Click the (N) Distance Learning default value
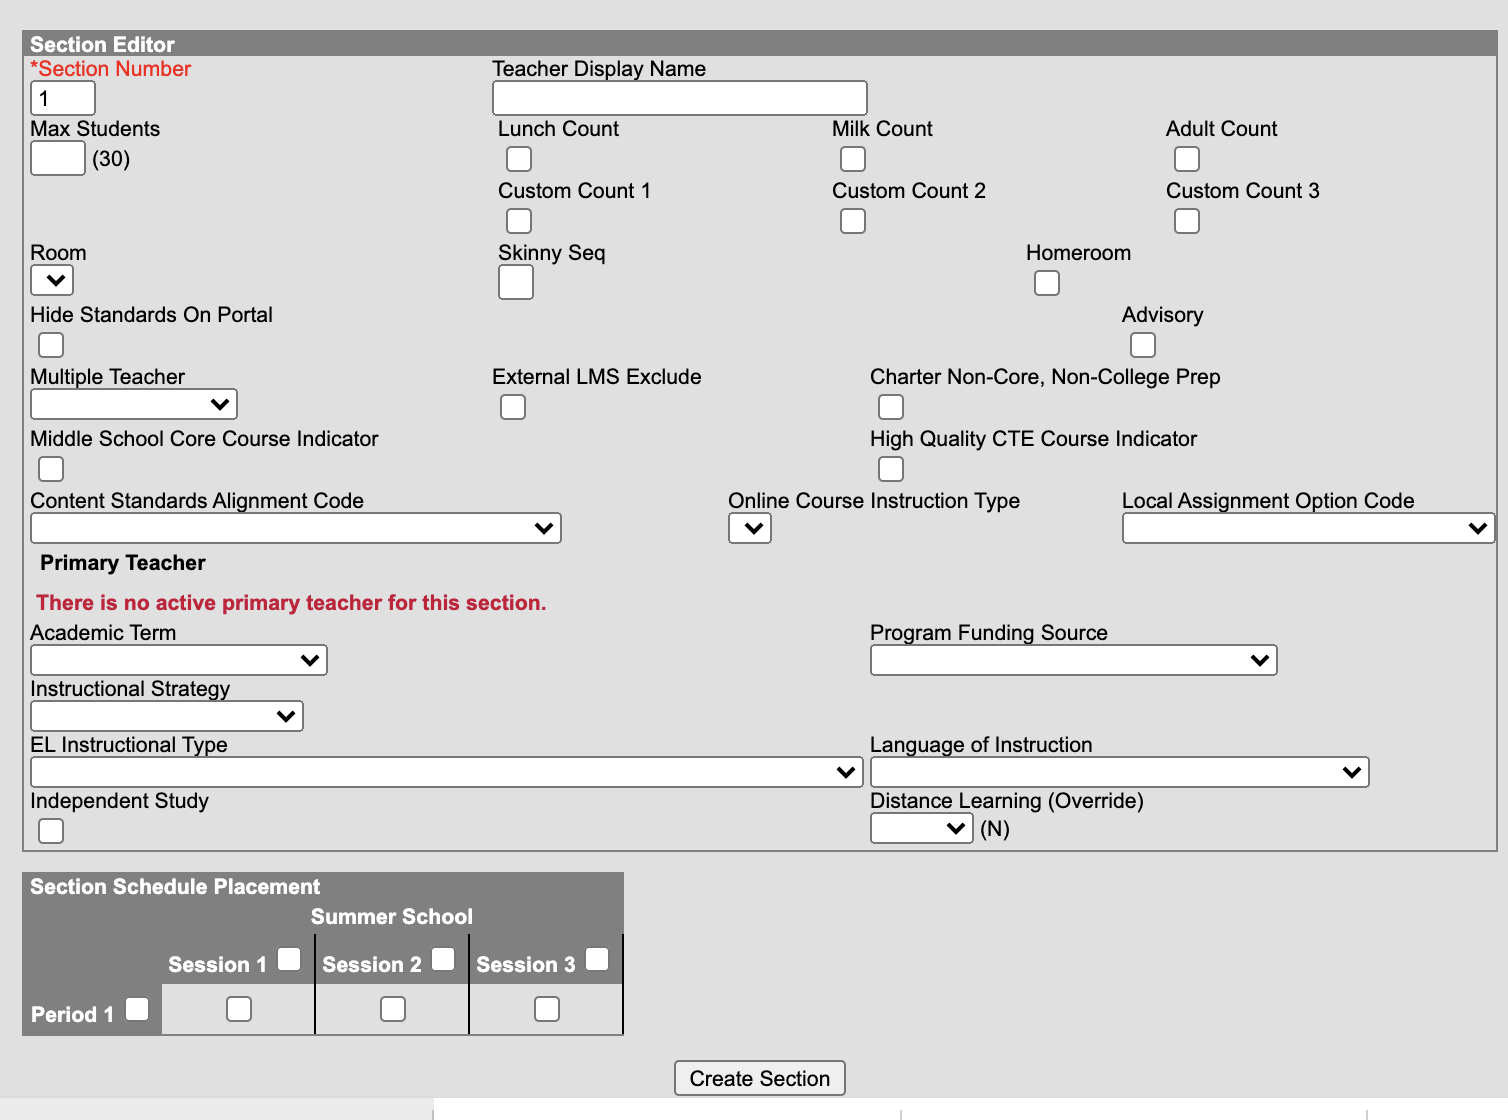The height and width of the screenshot is (1120, 1508). click(995, 829)
